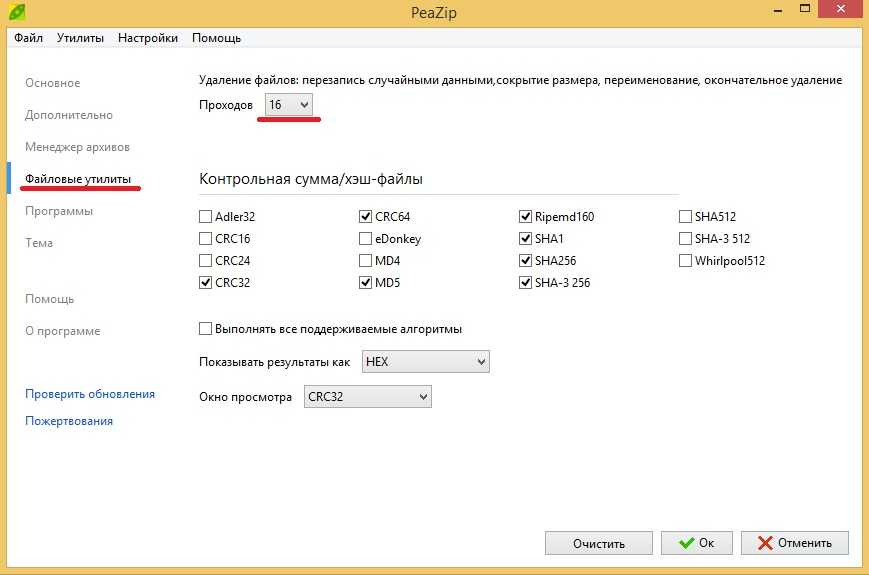869x575 pixels.
Task: Minimize the PeaZip window
Action: (778, 10)
